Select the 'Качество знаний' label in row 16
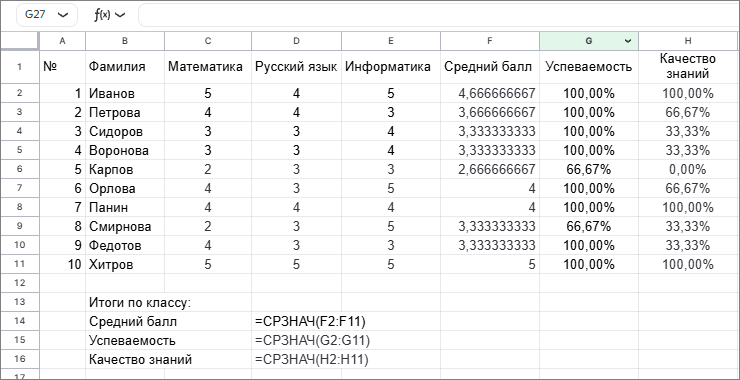Screen dimensions: 740x380 tap(125, 359)
